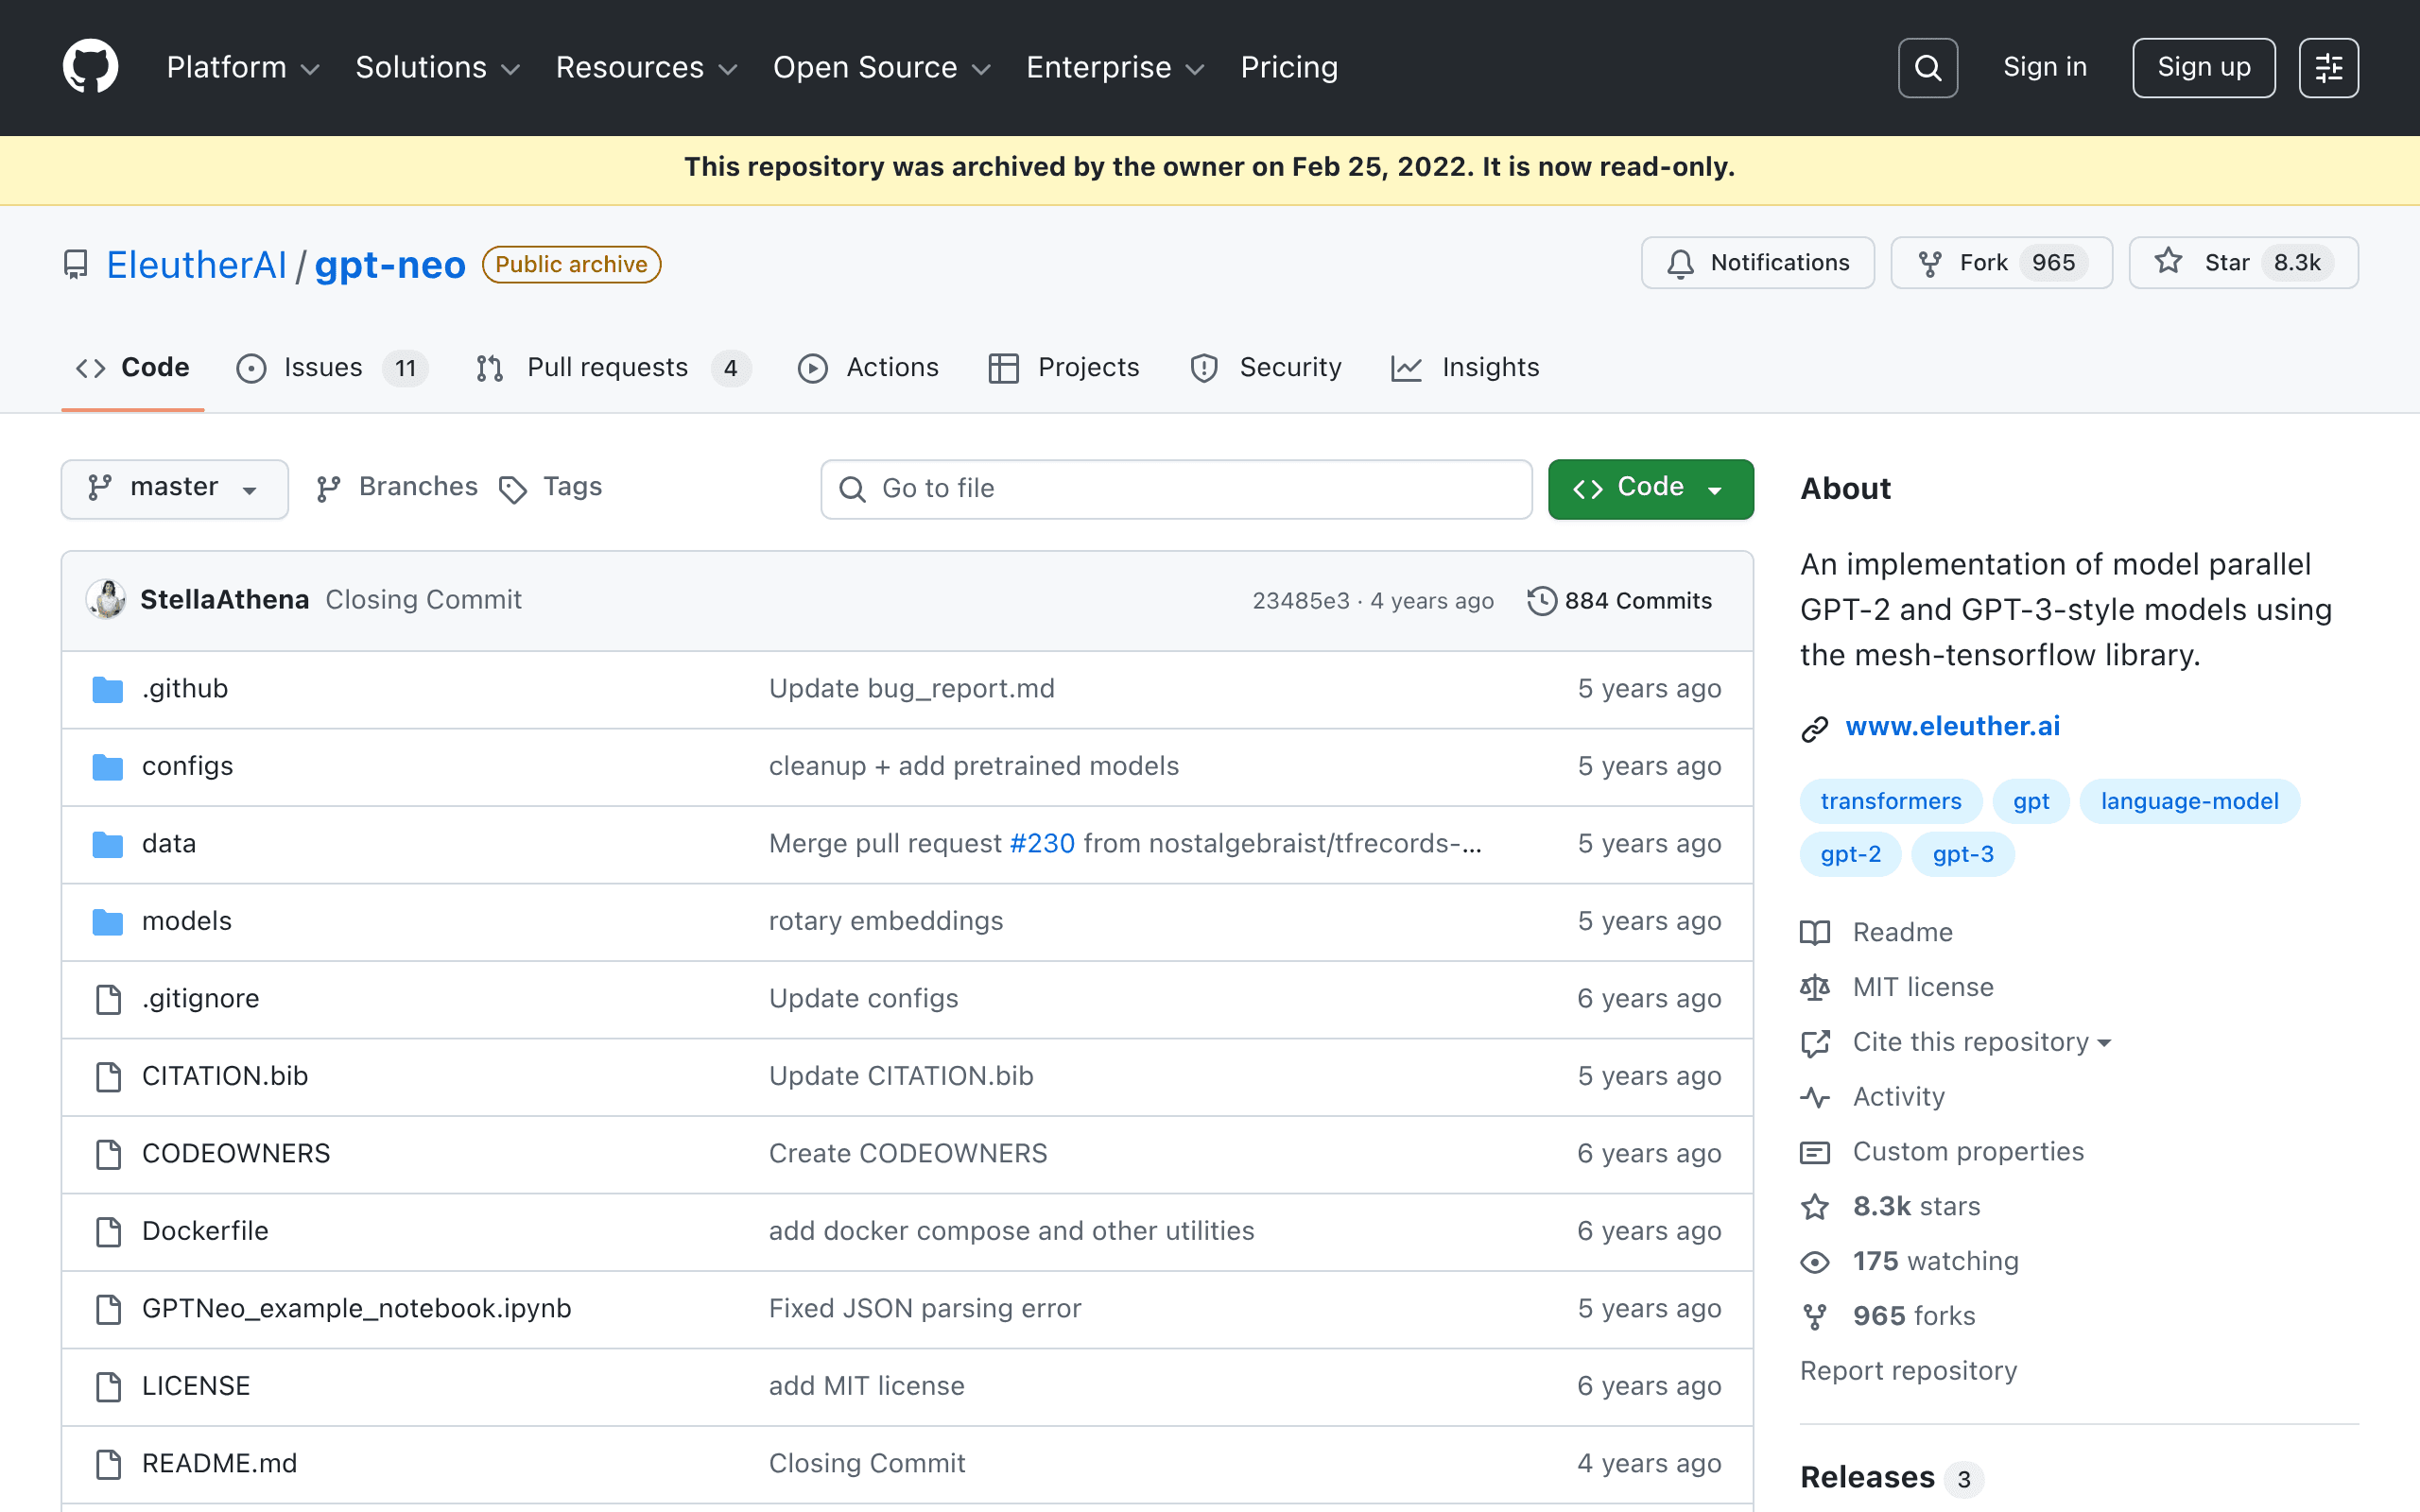This screenshot has width=2420, height=1512.
Task: Click the Sign in link
Action: 2044,67
